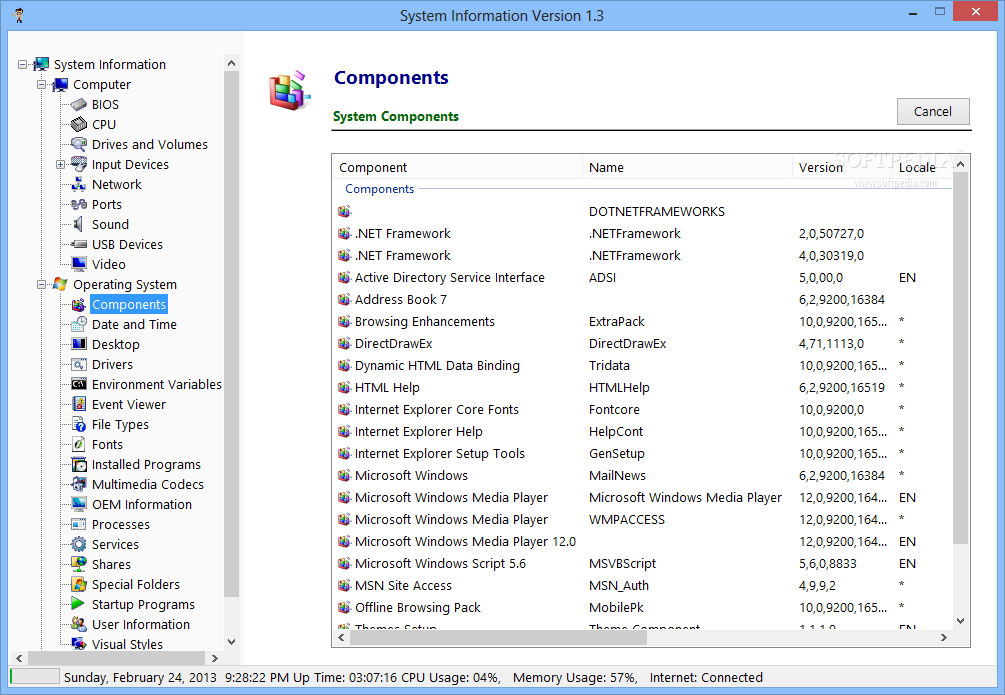This screenshot has width=1005, height=695.
Task: Sort by Version column header
Action: (x=842, y=167)
